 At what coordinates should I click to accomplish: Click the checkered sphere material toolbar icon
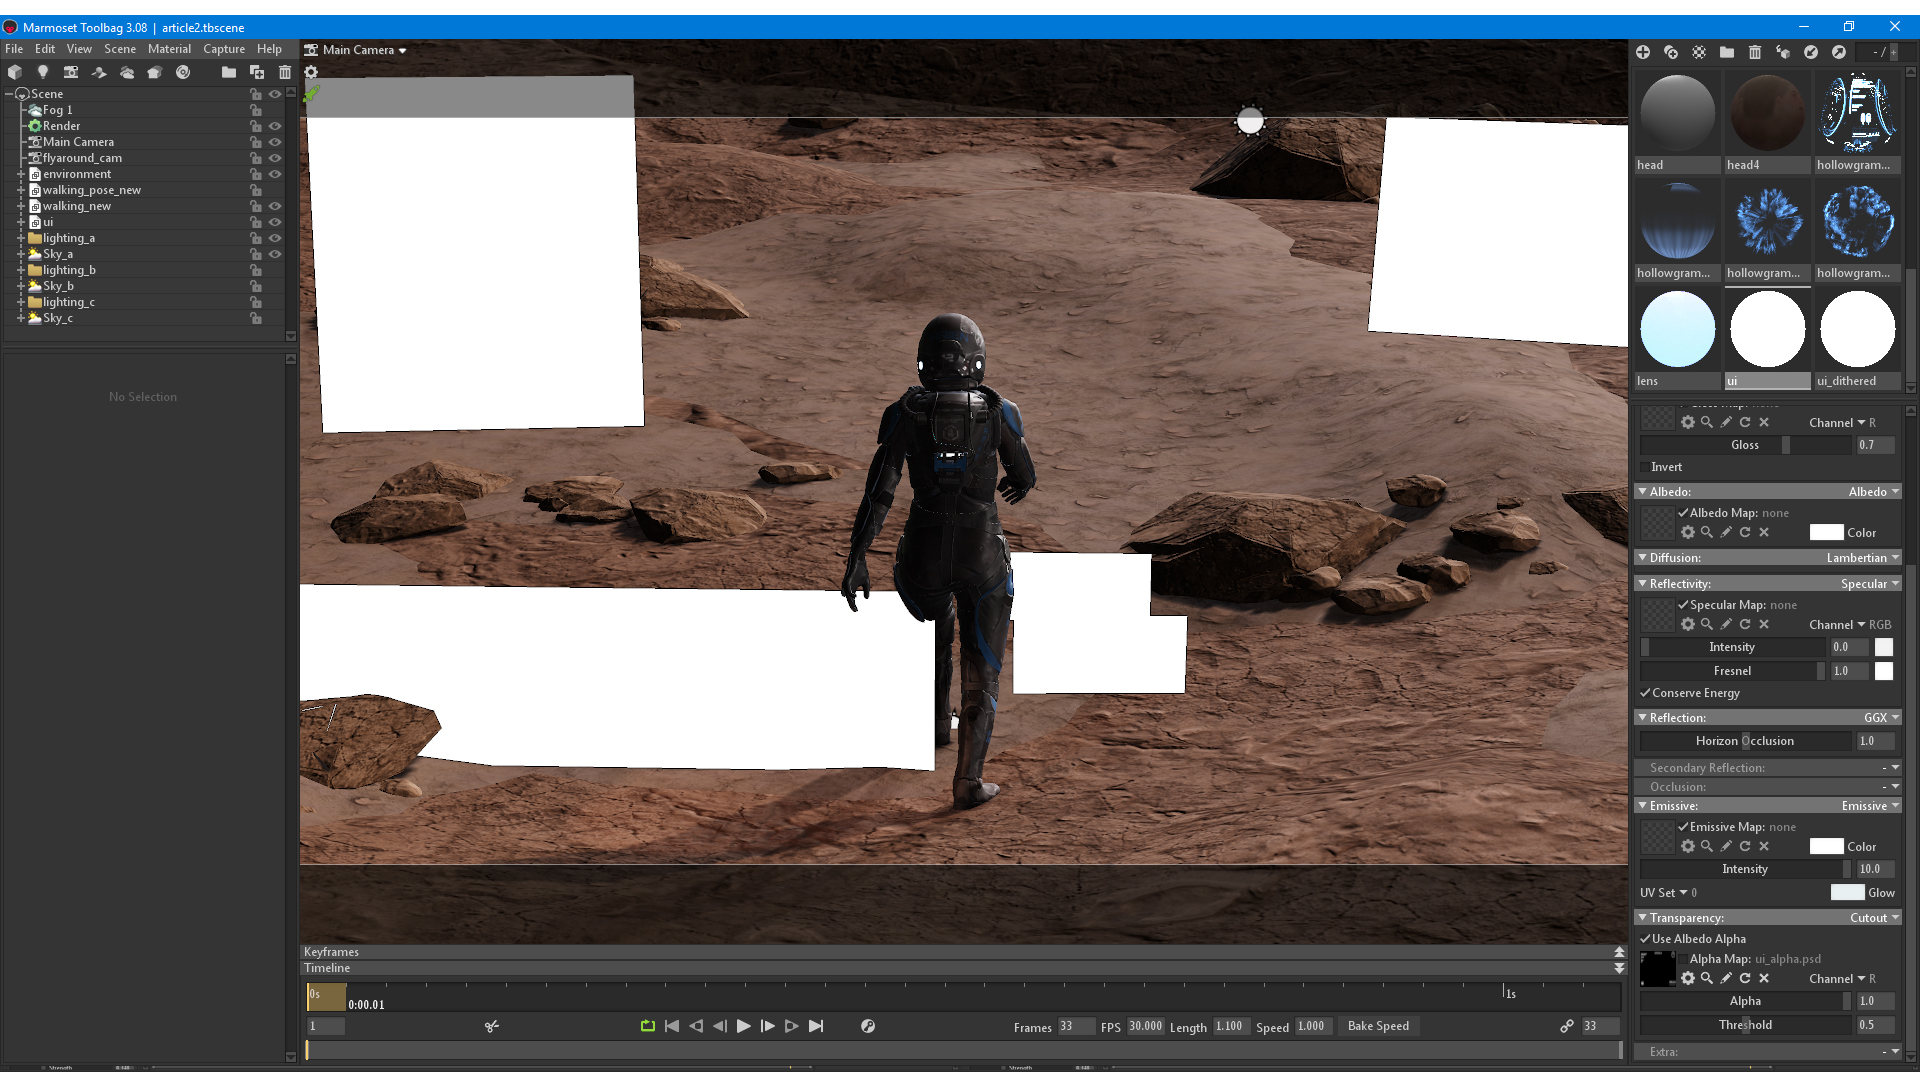click(1699, 52)
